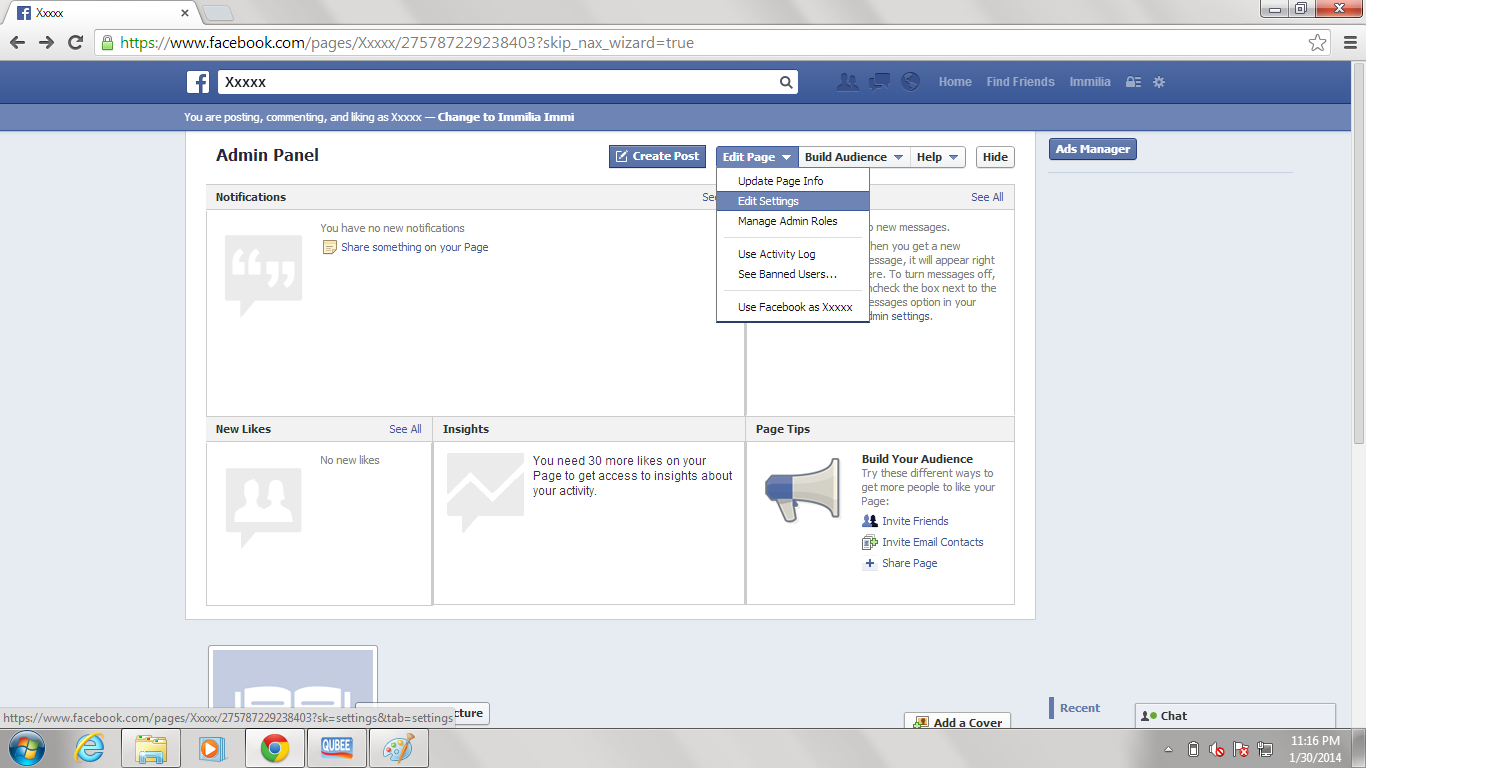Click the Recent timeline link
This screenshot has height=768, width=1494.
[x=1080, y=708]
